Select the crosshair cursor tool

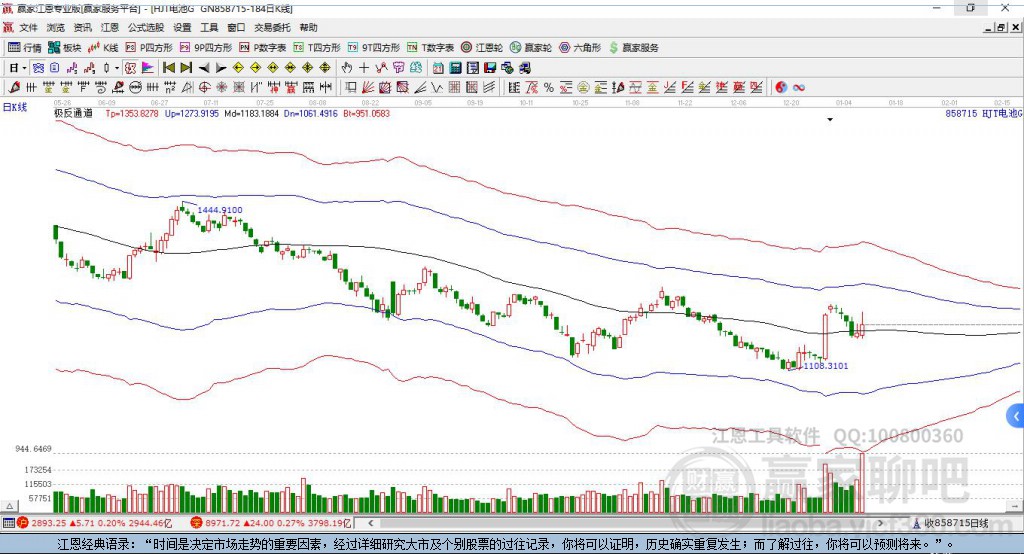tap(364, 68)
